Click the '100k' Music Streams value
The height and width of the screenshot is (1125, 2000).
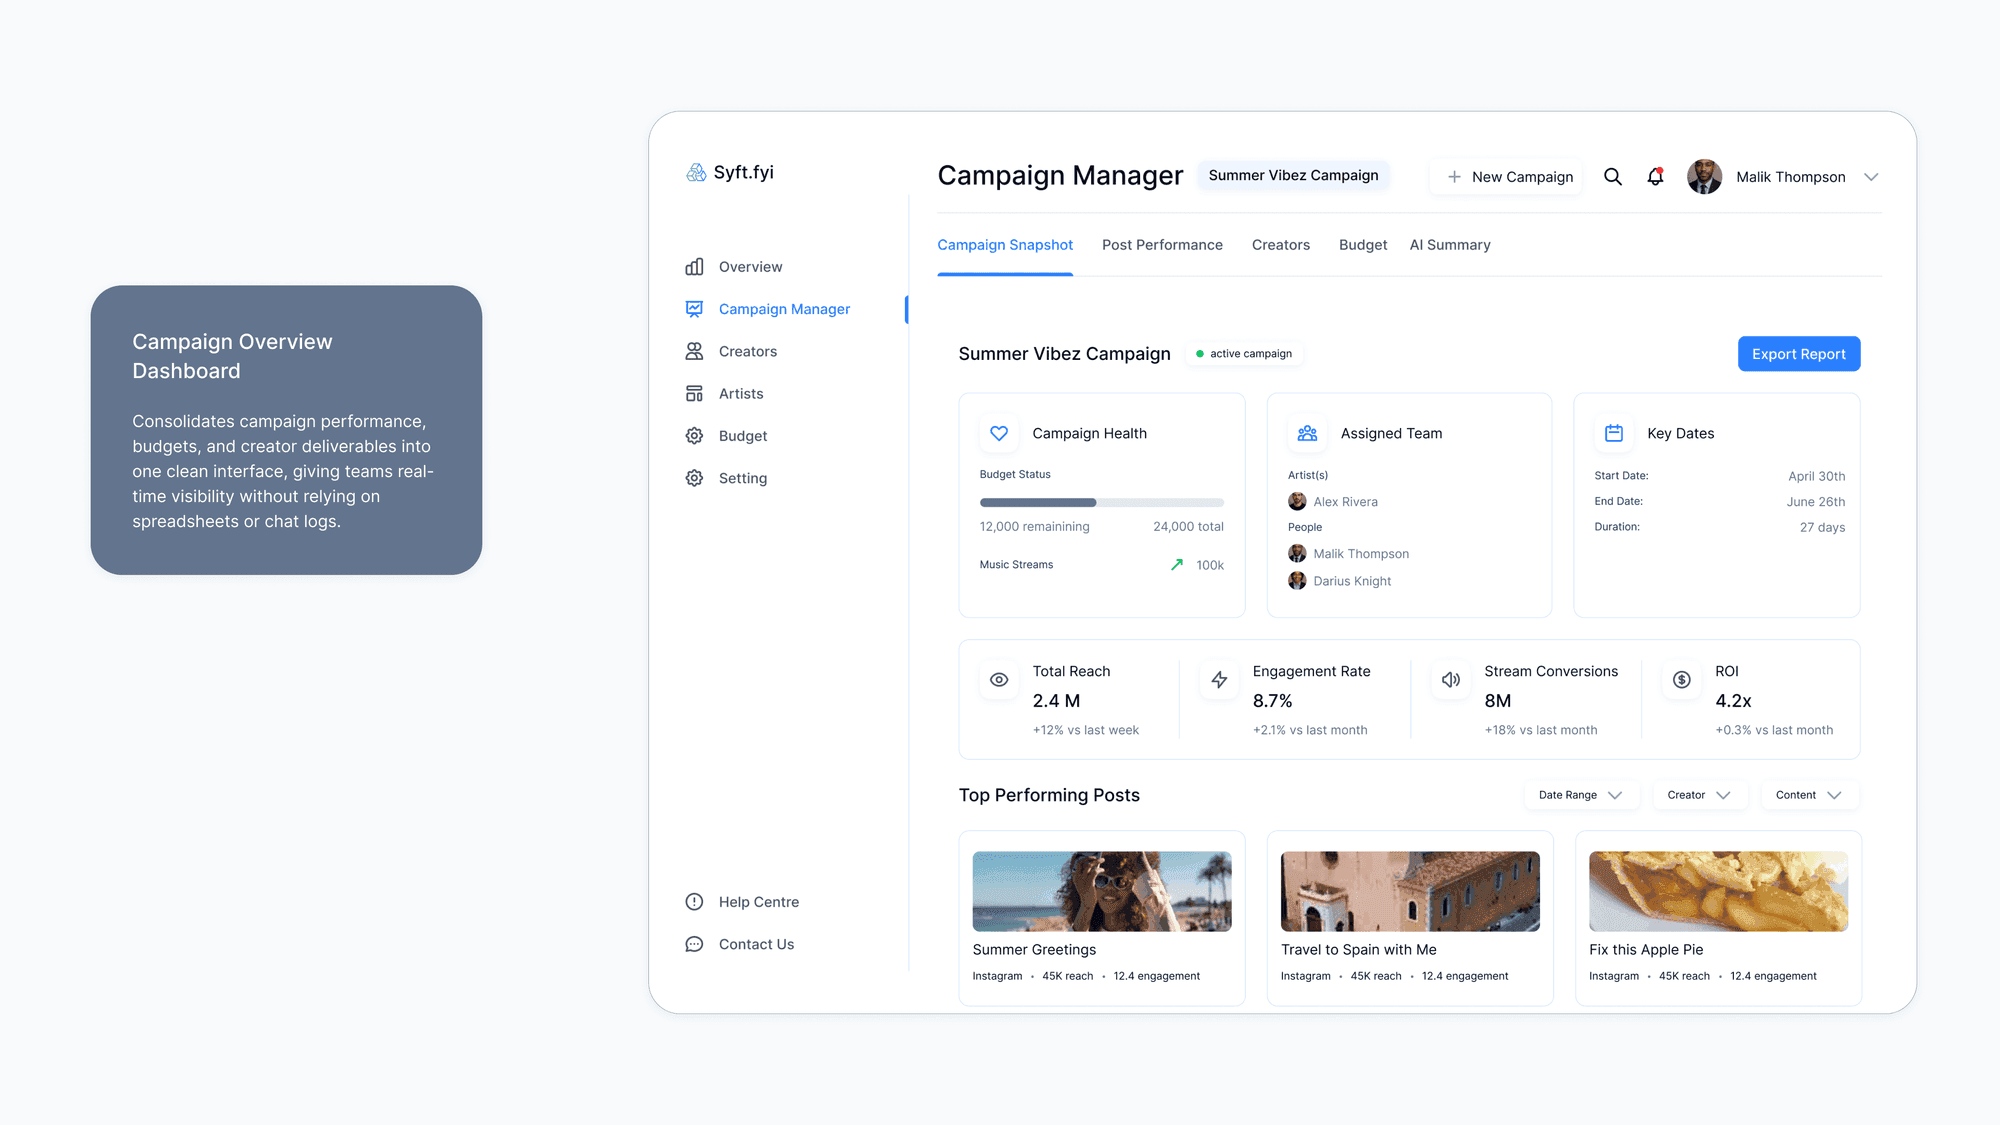tap(1210, 565)
